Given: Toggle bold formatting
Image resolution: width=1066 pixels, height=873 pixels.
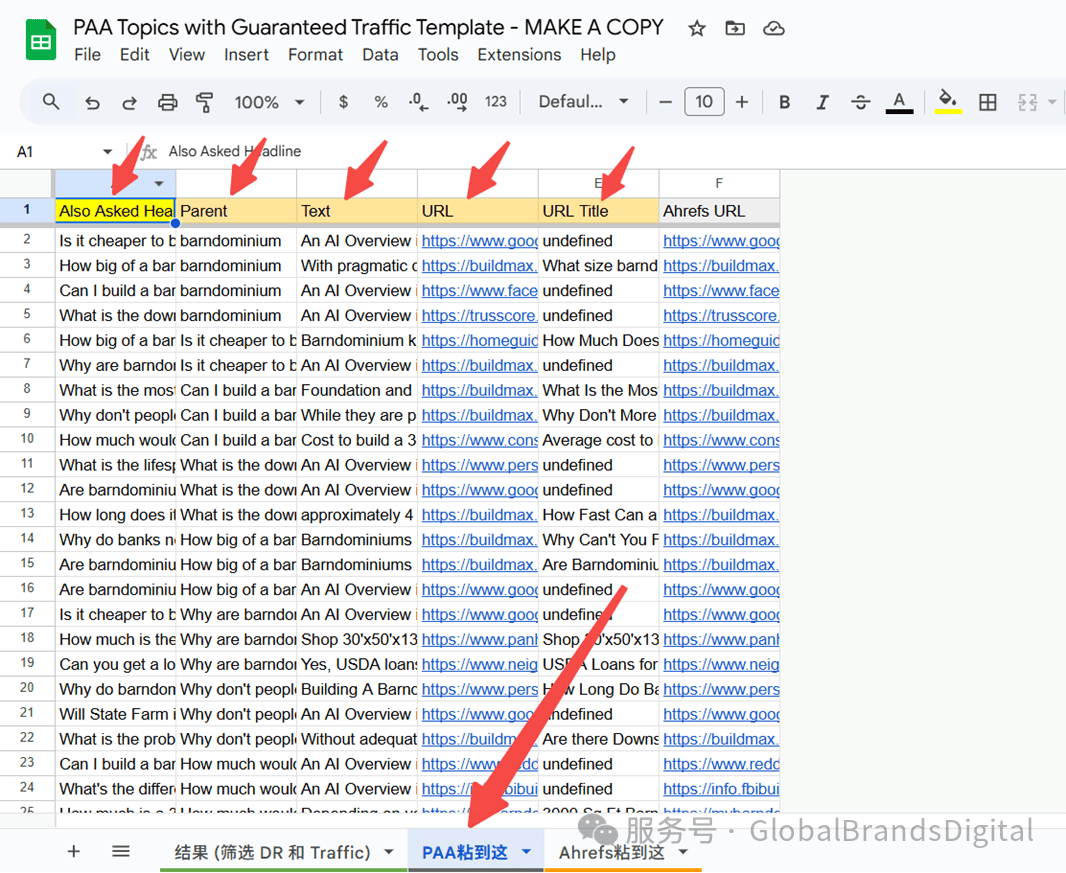Looking at the screenshot, I should click(785, 102).
